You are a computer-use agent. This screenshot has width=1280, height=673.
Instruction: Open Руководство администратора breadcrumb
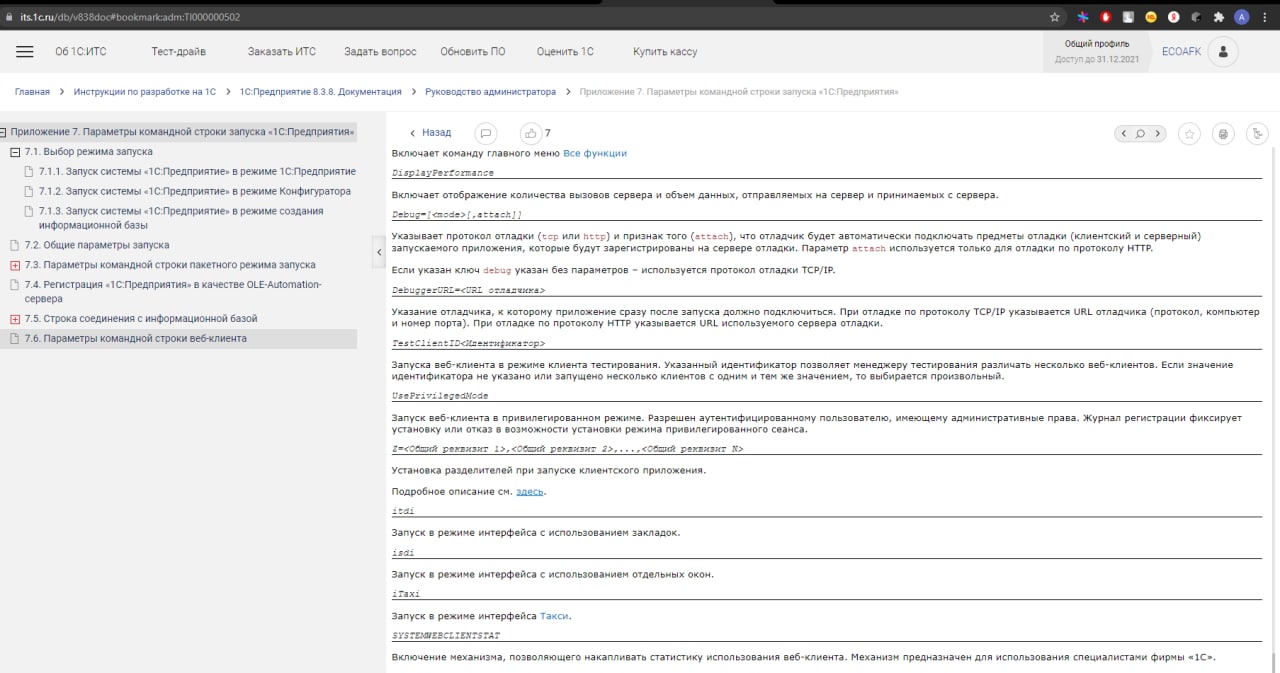pos(490,92)
